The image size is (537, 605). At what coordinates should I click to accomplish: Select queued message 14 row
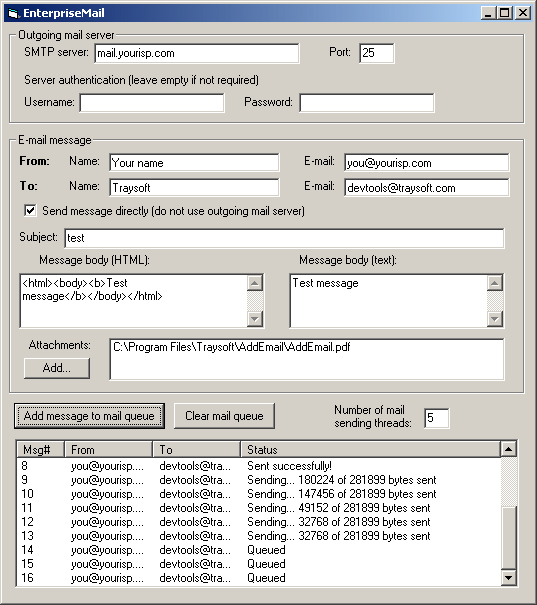258,550
